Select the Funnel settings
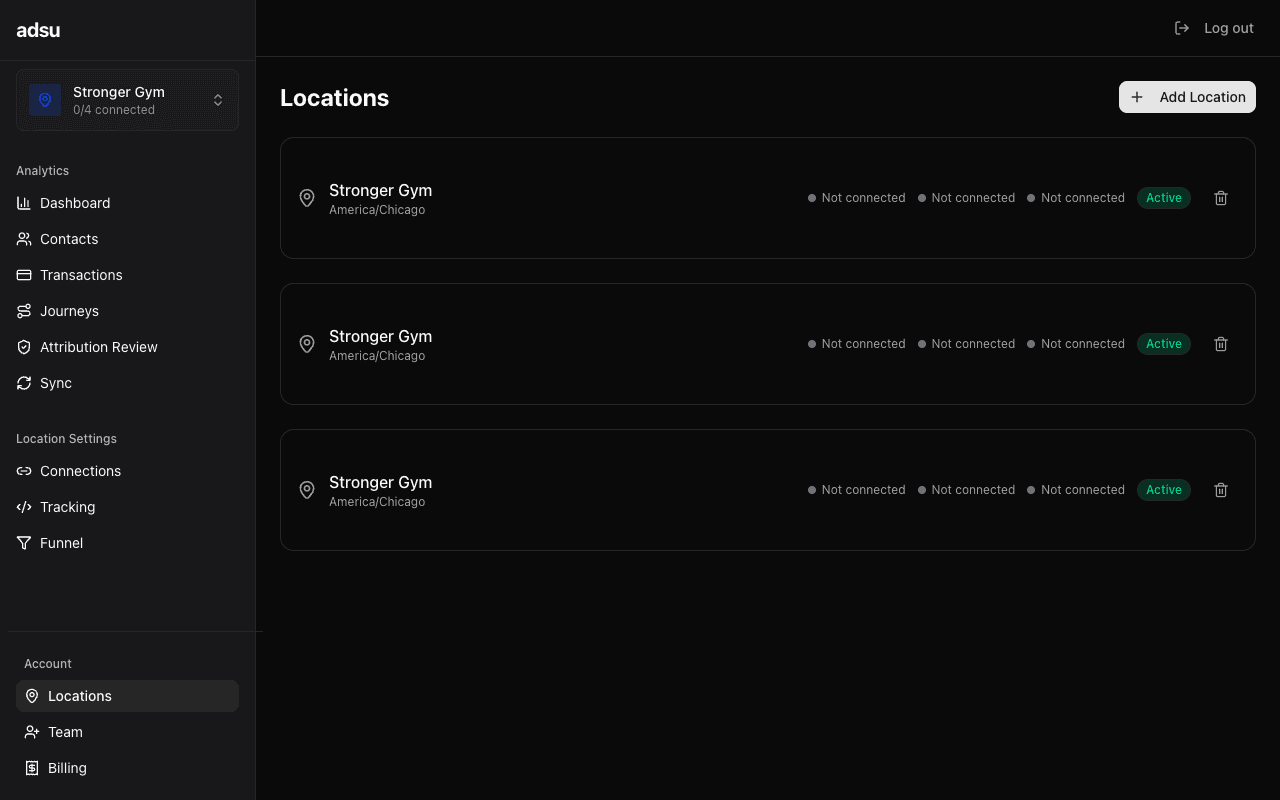1280x800 pixels. 60,543
